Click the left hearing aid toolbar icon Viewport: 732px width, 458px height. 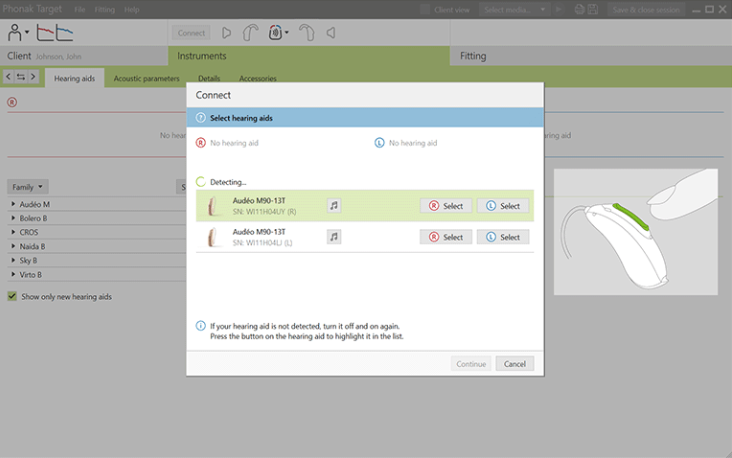[x=306, y=33]
